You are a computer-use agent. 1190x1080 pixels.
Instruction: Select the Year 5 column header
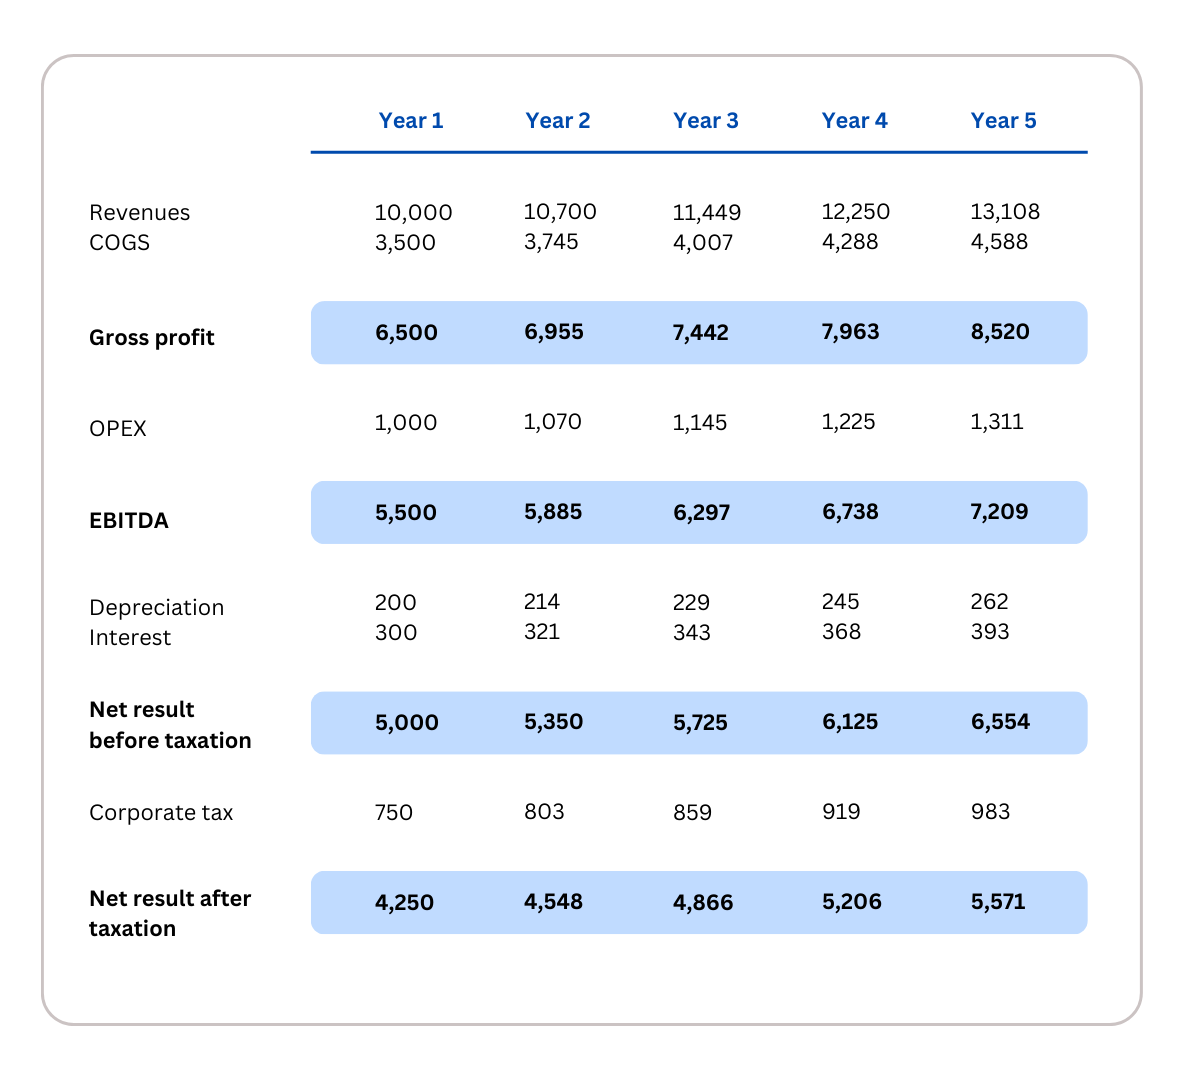tap(1003, 121)
